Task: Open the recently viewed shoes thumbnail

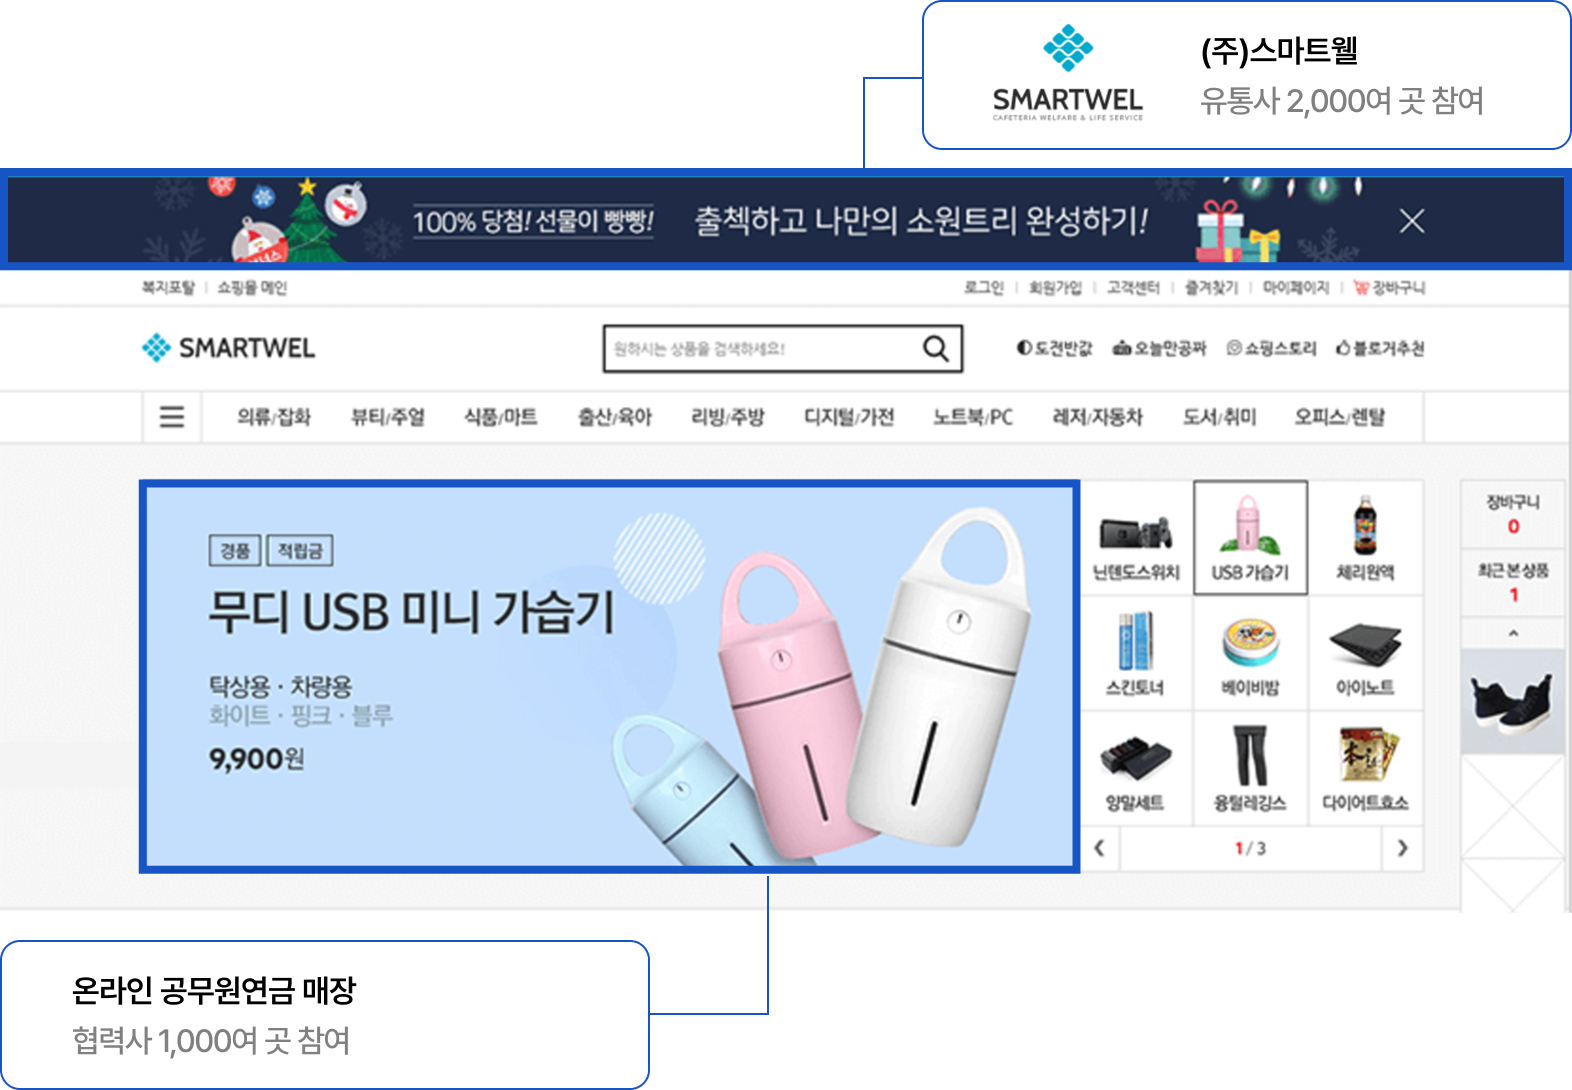Action: tap(1513, 701)
